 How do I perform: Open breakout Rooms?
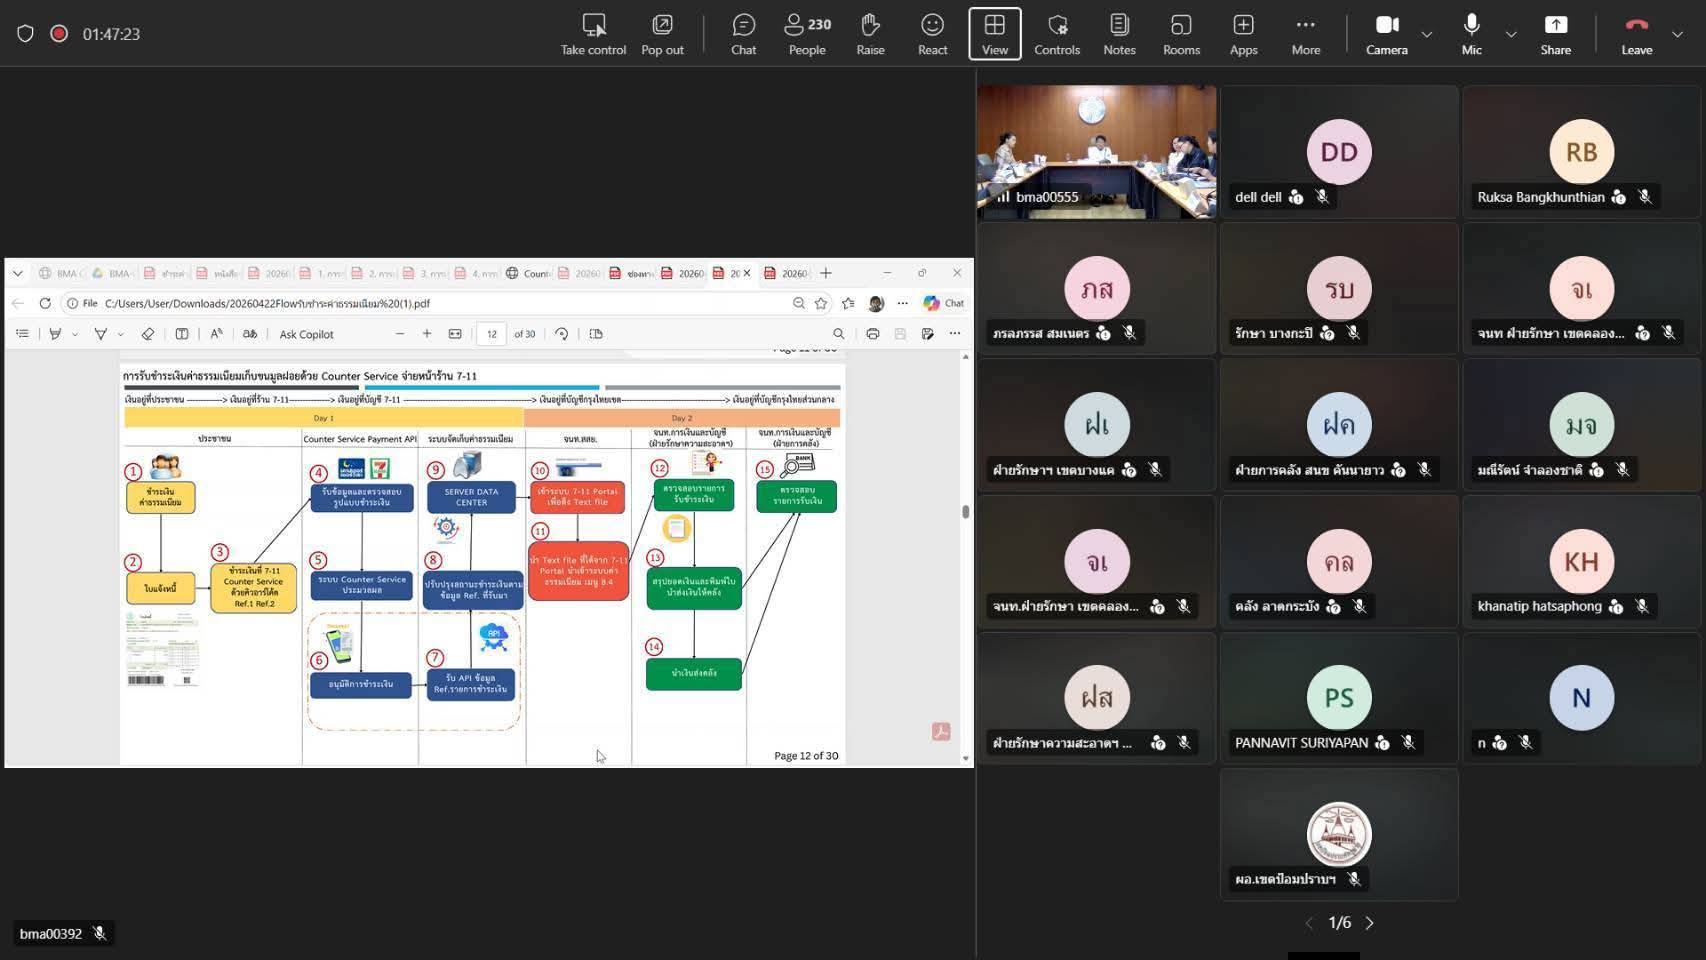point(1181,34)
